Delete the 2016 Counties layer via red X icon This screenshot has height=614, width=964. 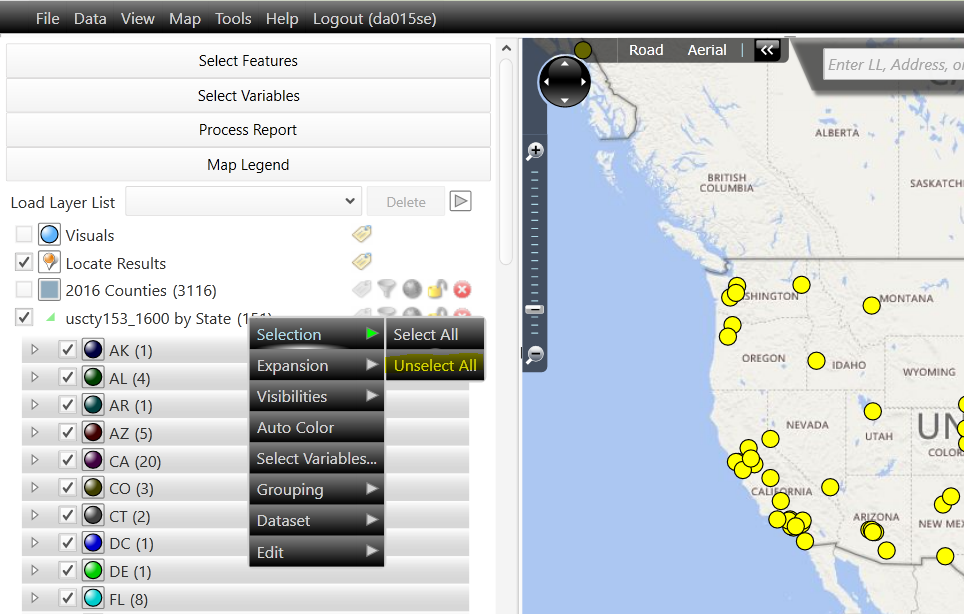(x=462, y=289)
